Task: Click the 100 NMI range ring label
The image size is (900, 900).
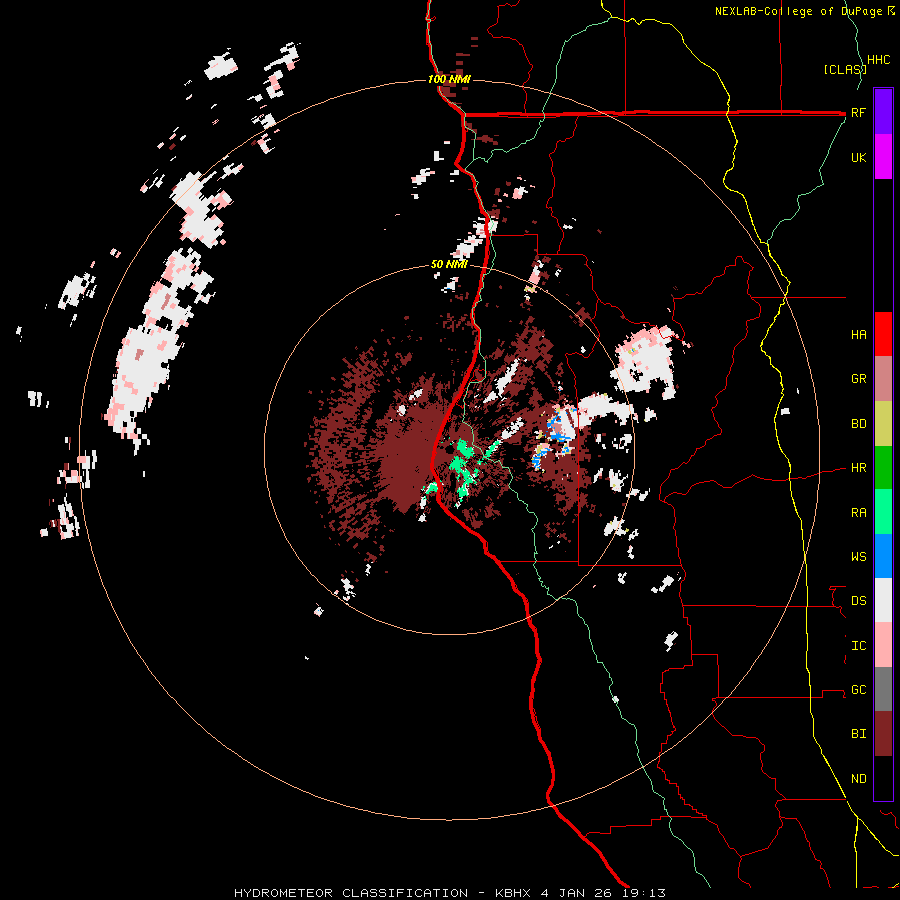Action: (x=449, y=79)
